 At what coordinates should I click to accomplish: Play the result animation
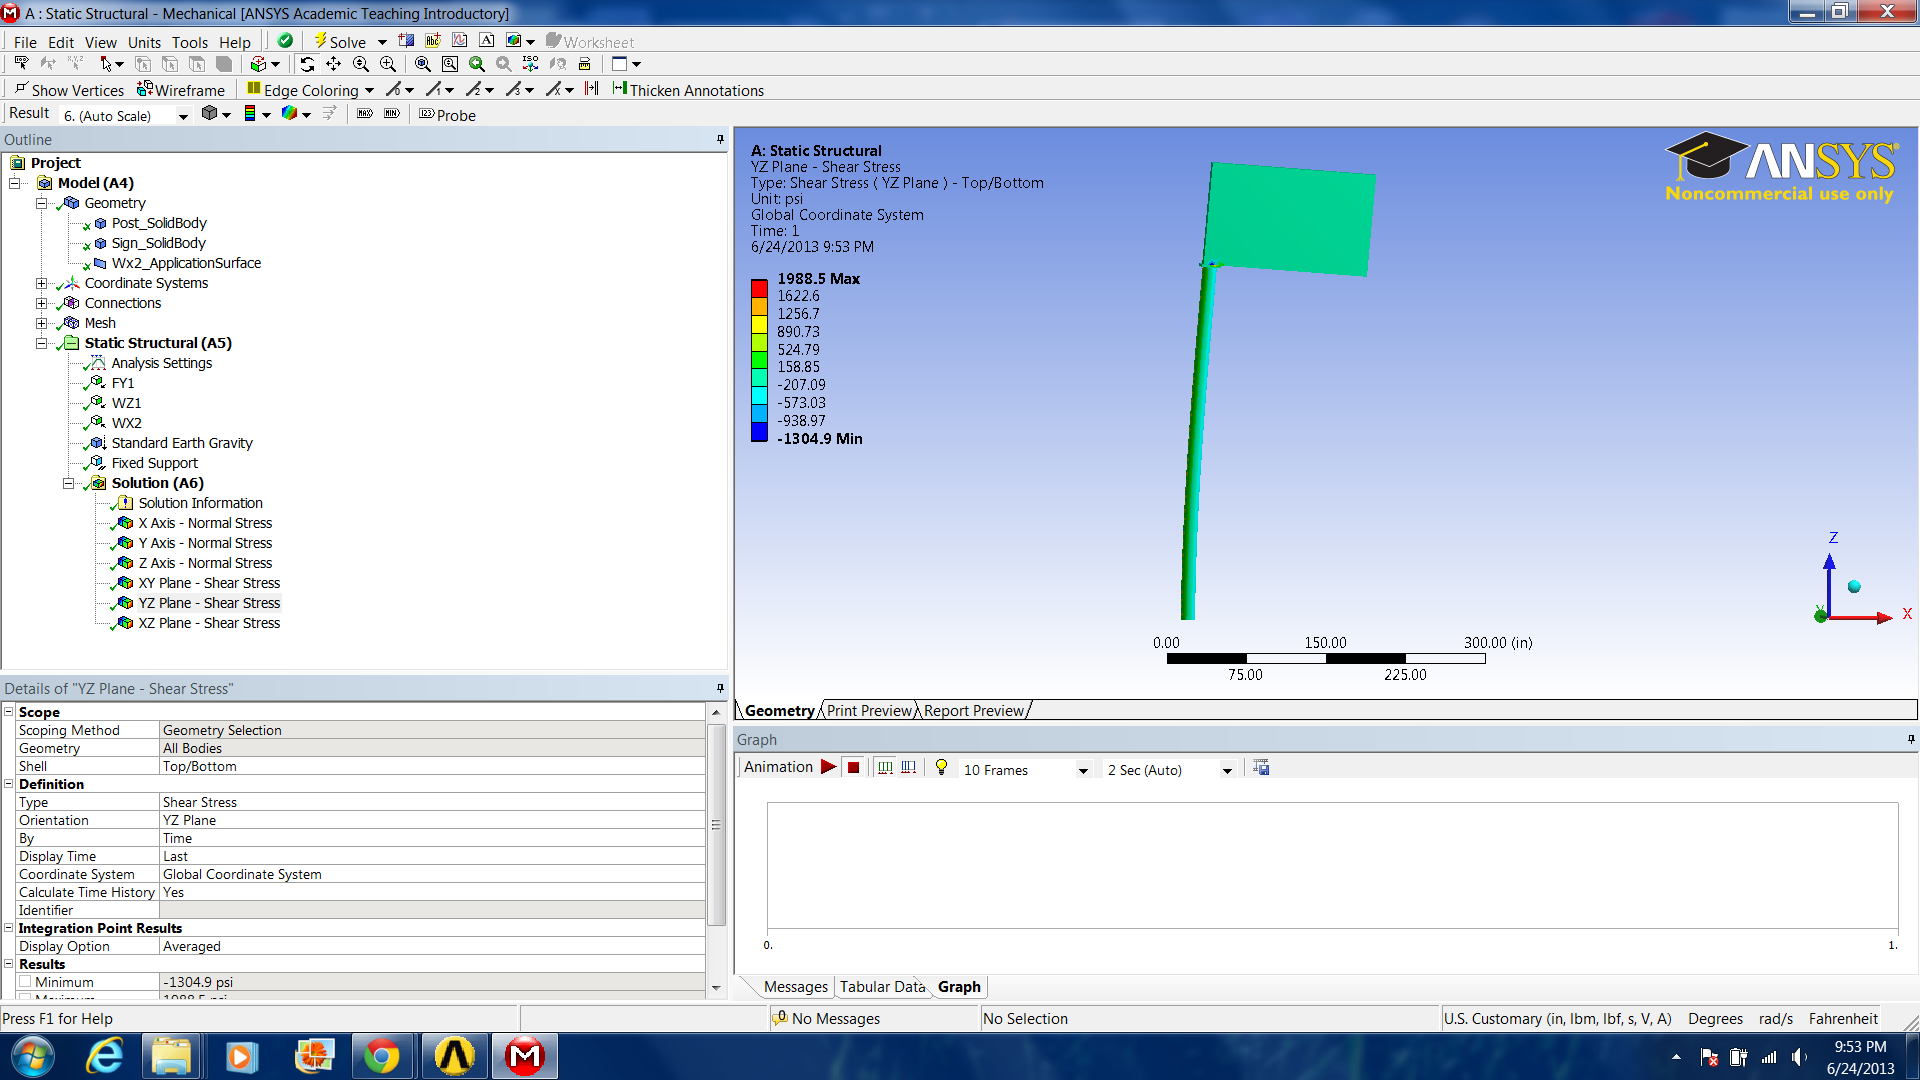tap(828, 767)
